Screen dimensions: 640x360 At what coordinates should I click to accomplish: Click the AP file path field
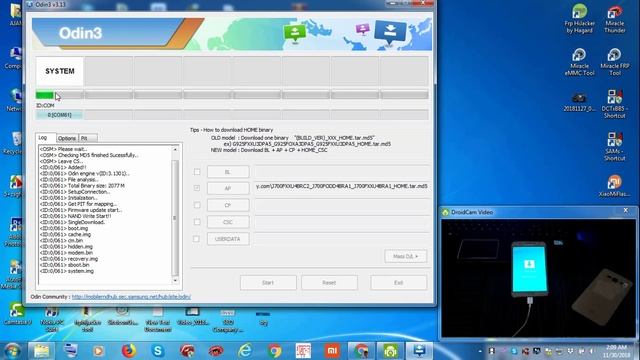pyautogui.click(x=342, y=186)
